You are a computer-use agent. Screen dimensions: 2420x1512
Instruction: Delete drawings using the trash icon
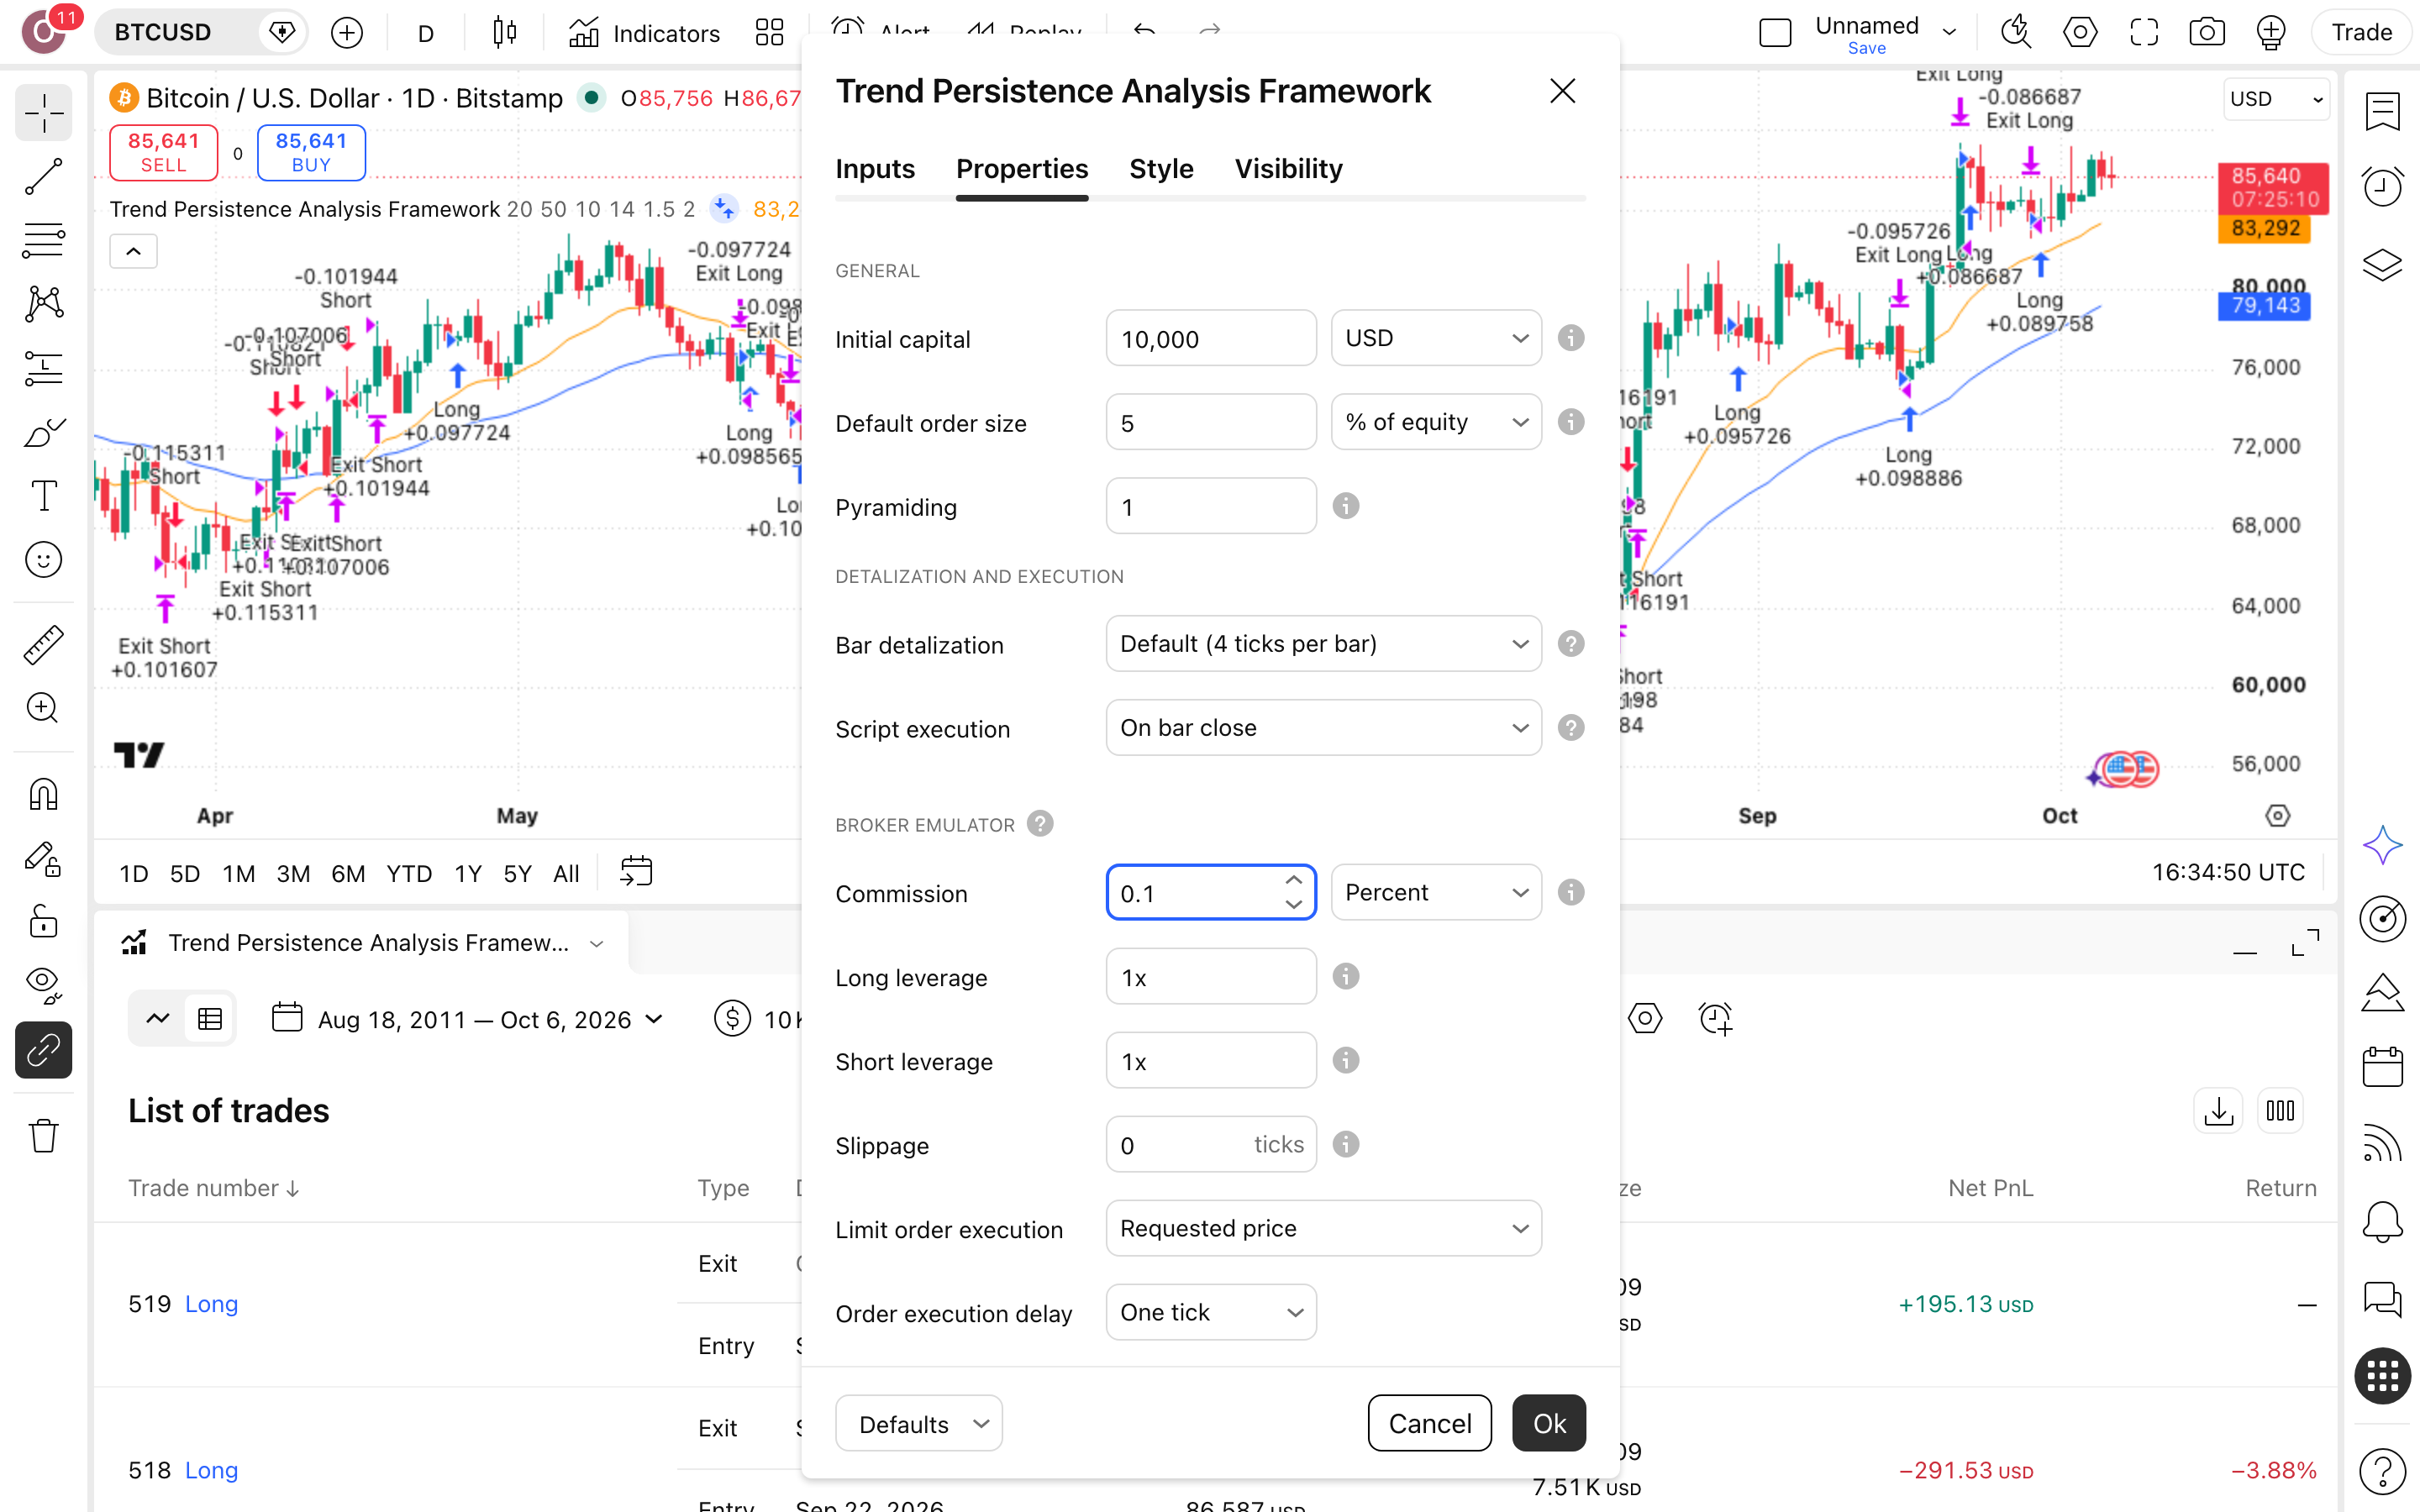click(x=43, y=1136)
